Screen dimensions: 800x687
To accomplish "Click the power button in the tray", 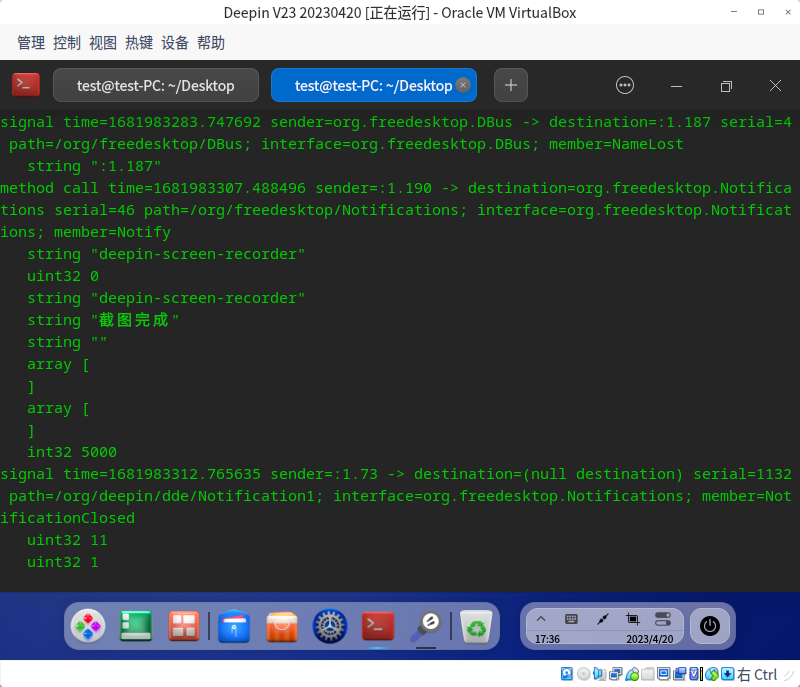I will click(710, 627).
